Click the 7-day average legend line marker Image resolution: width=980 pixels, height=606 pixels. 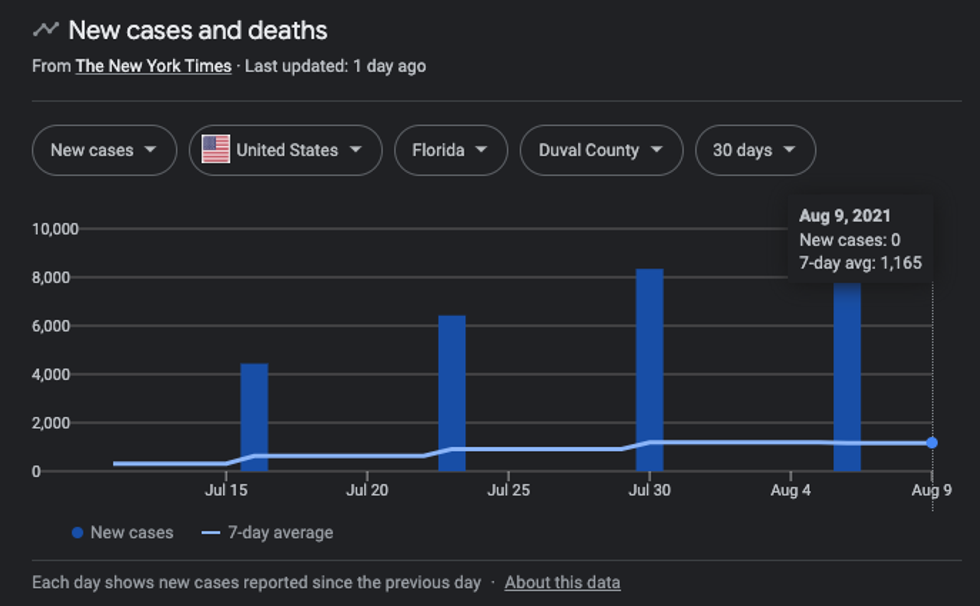tap(210, 533)
